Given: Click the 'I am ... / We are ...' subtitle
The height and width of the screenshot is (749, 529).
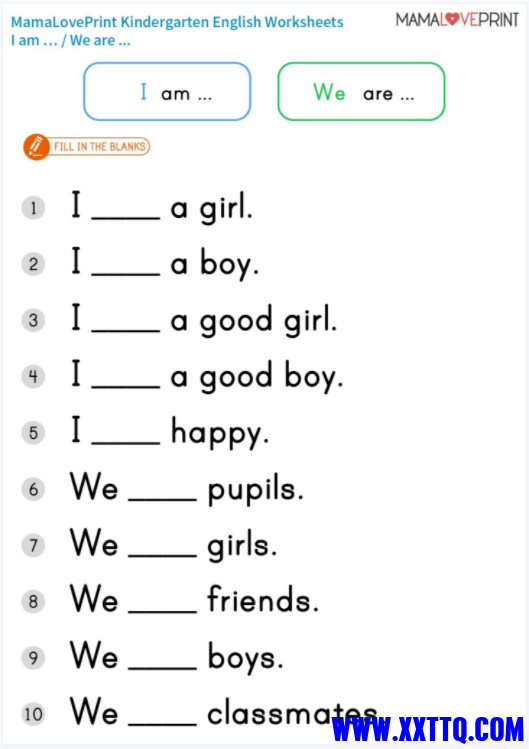Looking at the screenshot, I should [71, 41].
